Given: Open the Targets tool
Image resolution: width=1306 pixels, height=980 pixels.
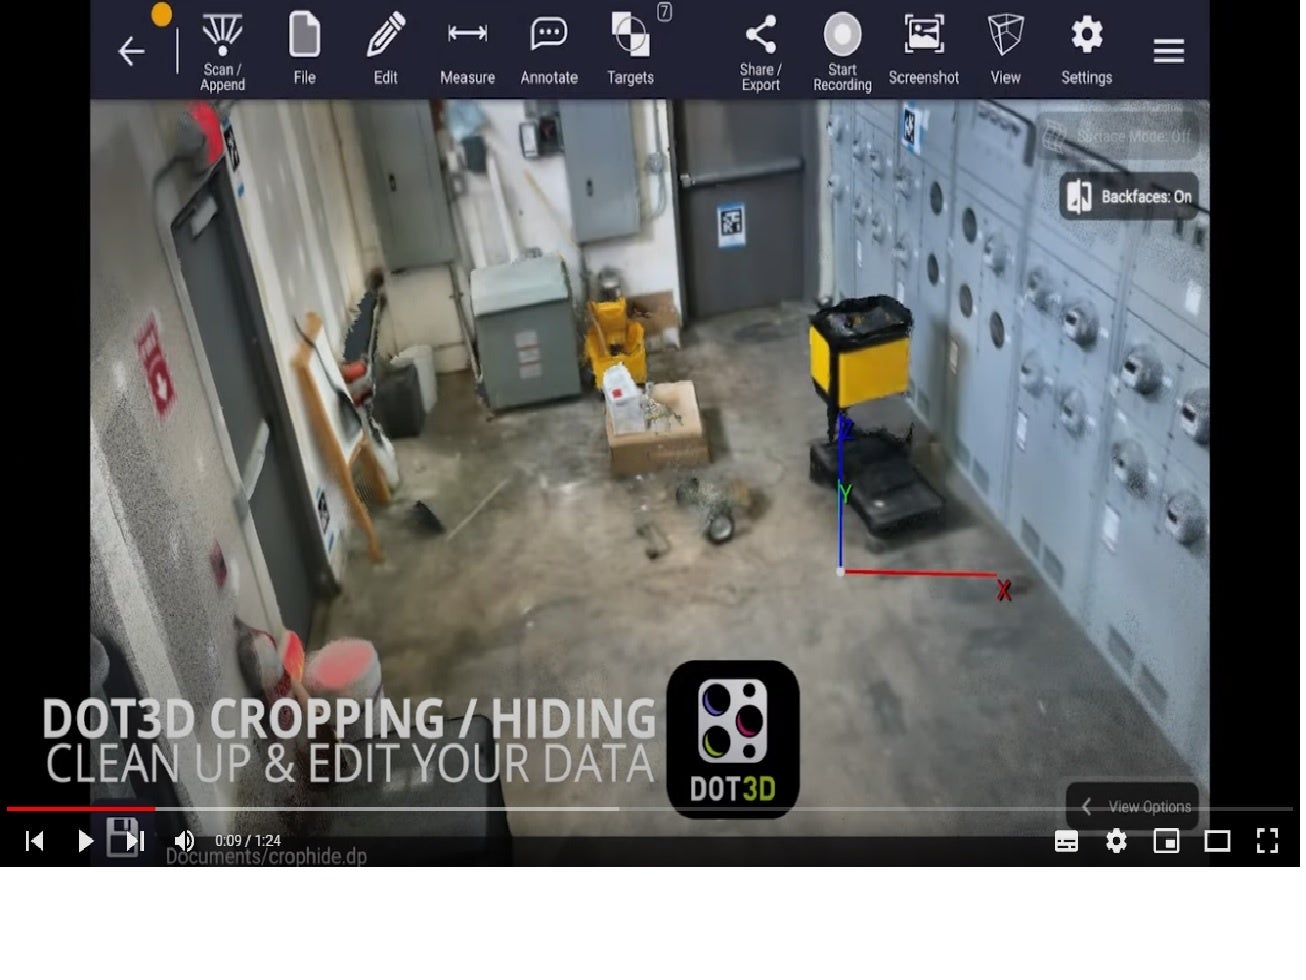Looking at the screenshot, I should pos(630,48).
